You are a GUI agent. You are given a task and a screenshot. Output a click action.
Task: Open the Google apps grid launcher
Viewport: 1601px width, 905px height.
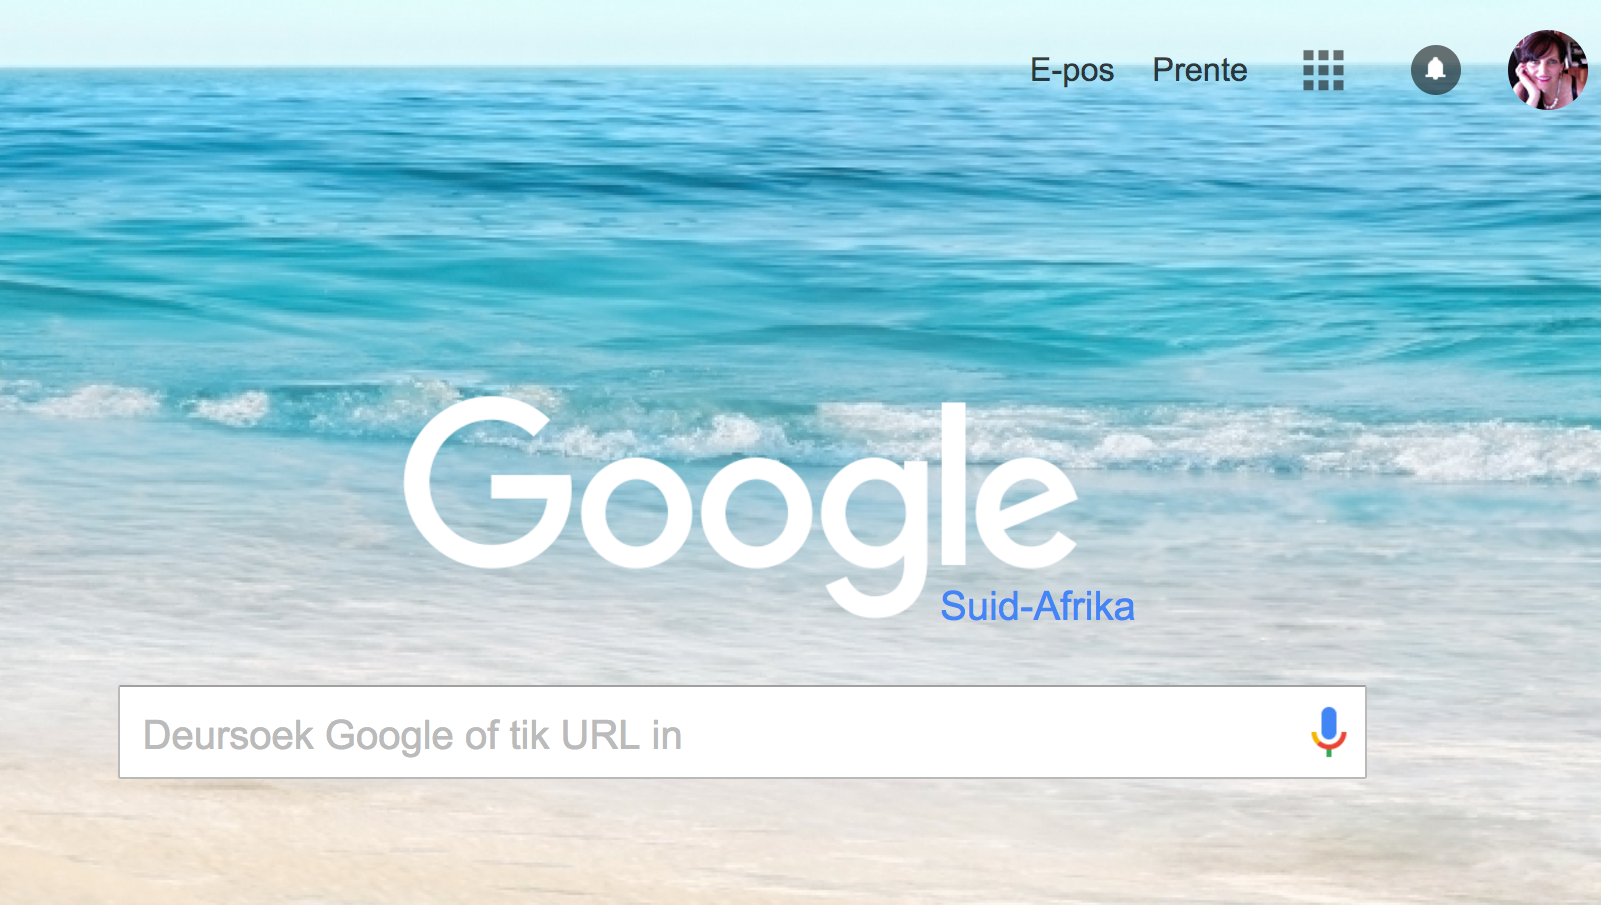tap(1323, 70)
